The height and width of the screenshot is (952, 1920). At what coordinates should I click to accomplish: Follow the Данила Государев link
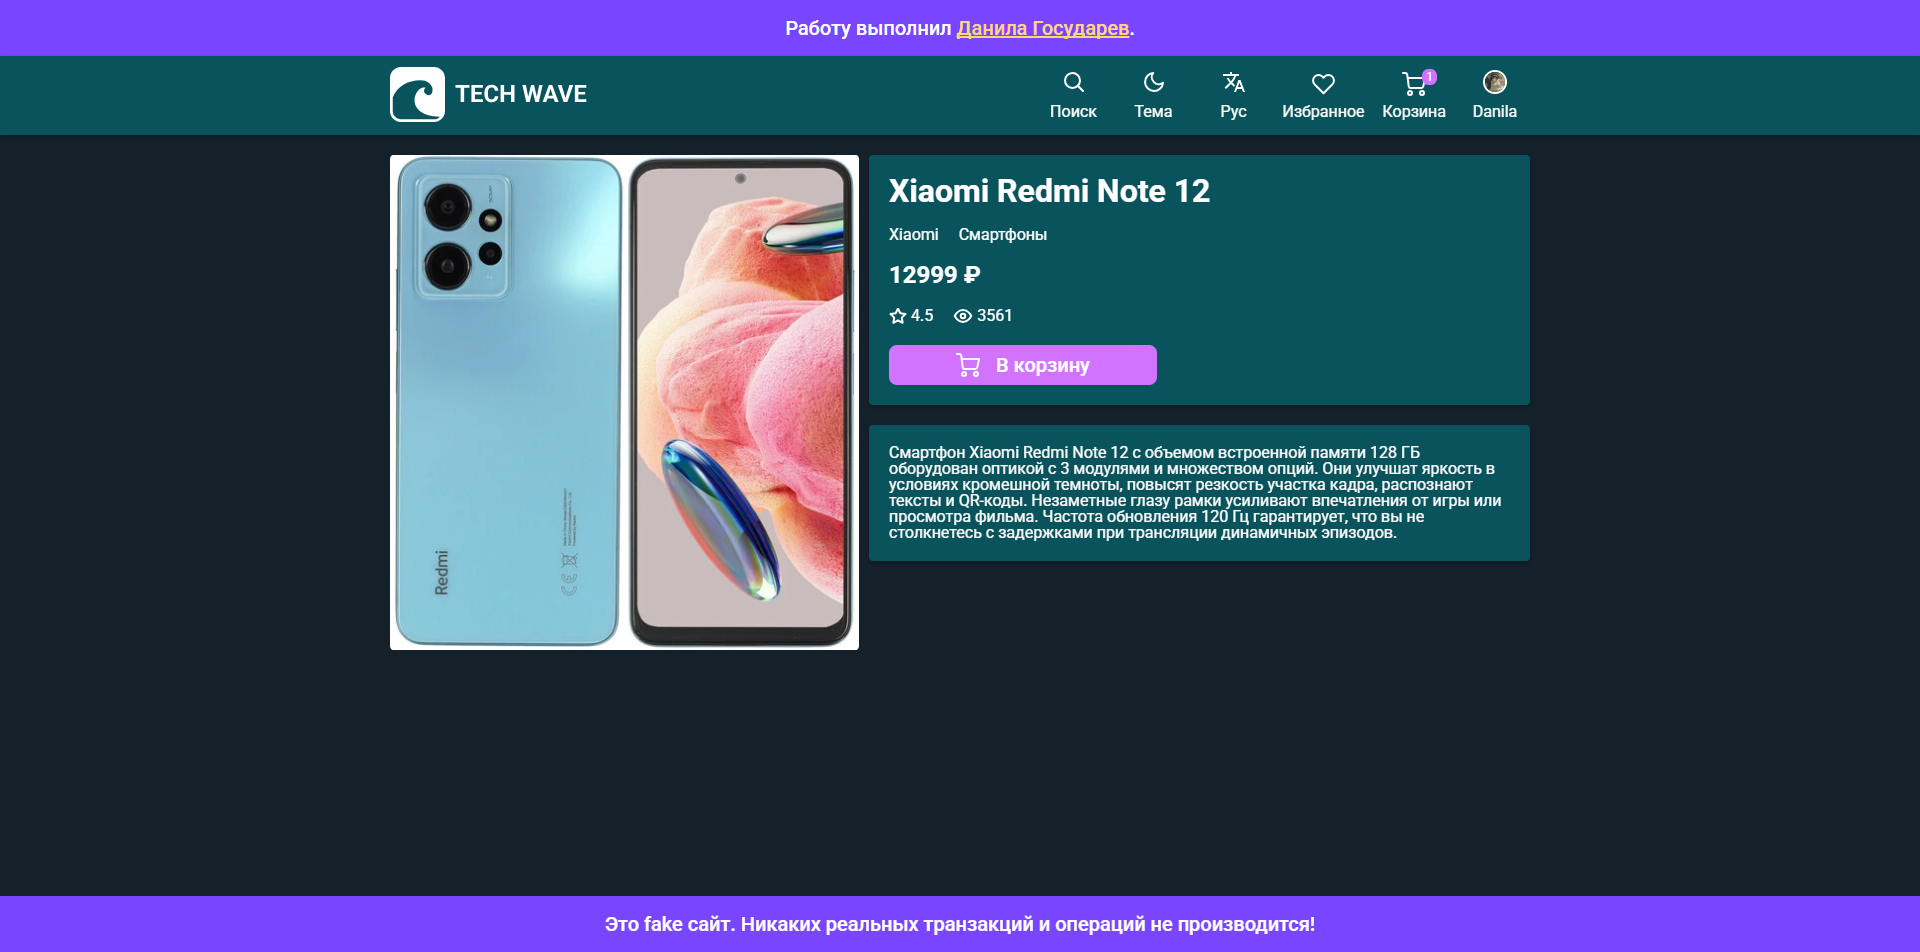[1042, 28]
